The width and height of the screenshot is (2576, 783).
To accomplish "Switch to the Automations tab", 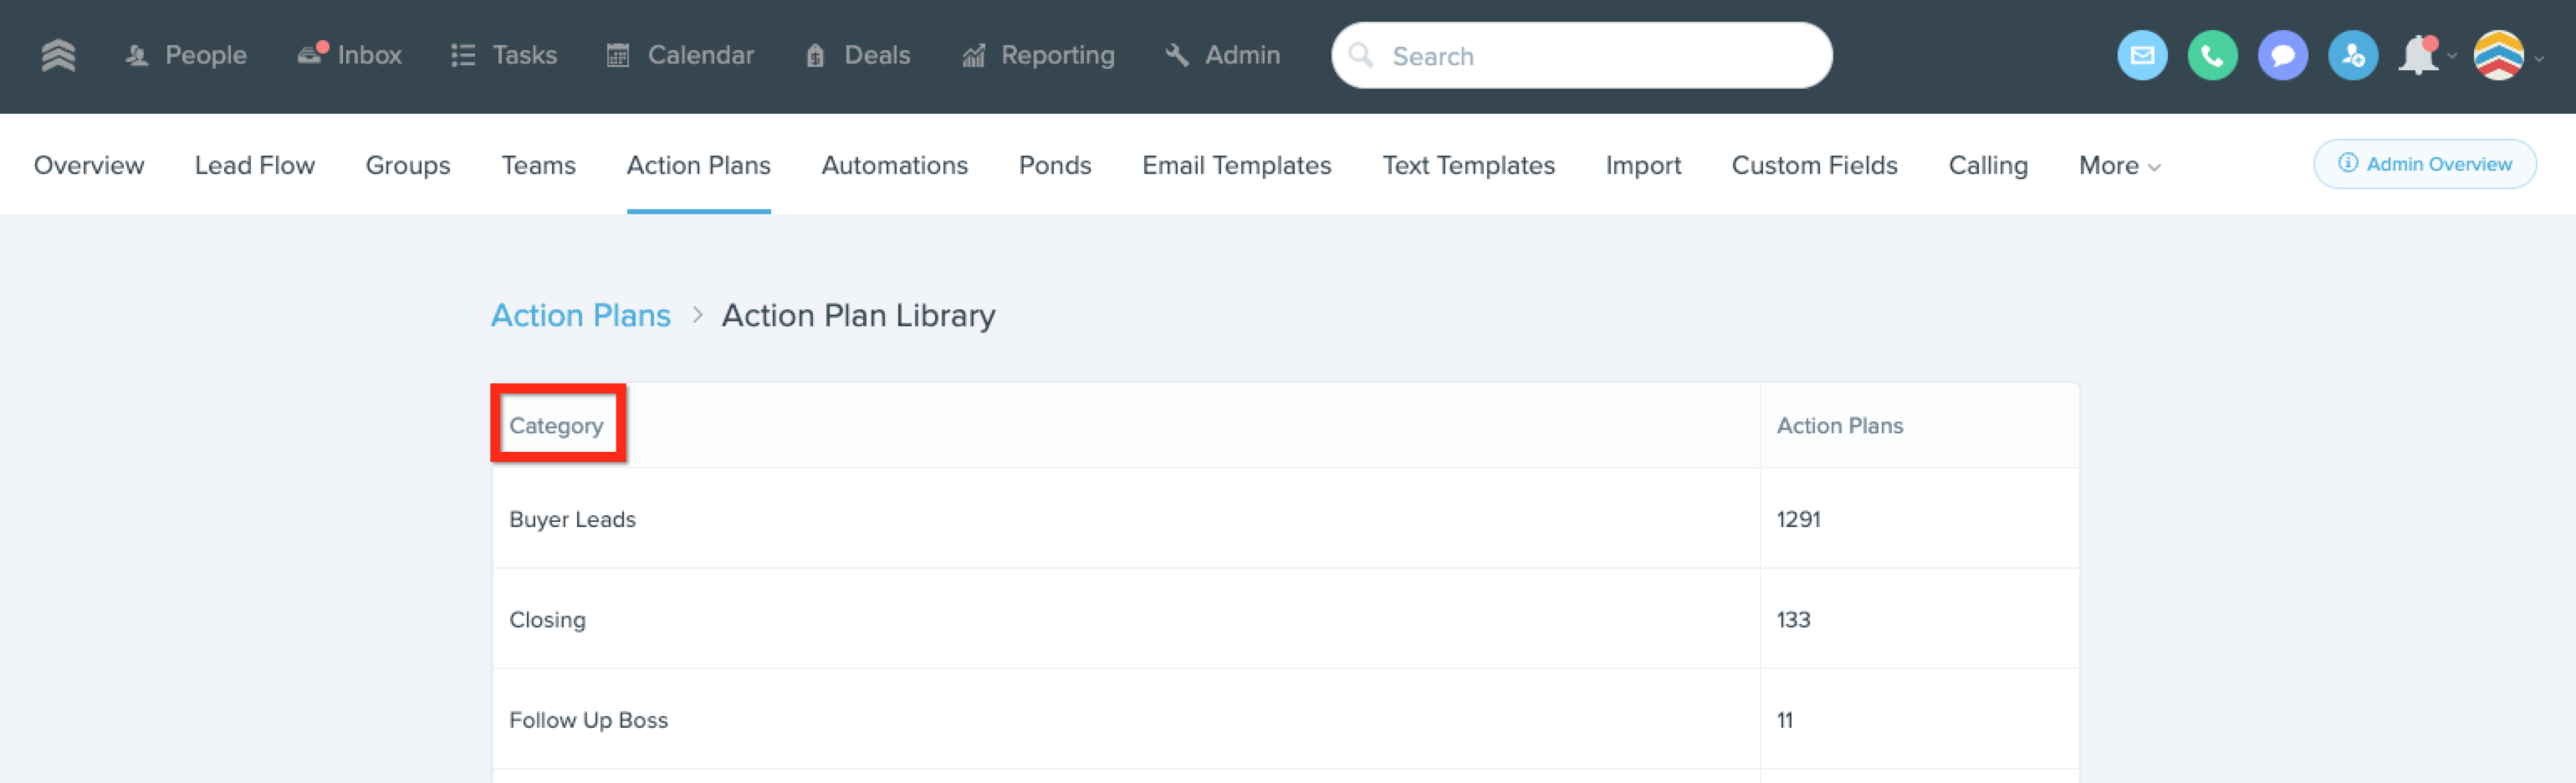I will click(894, 165).
